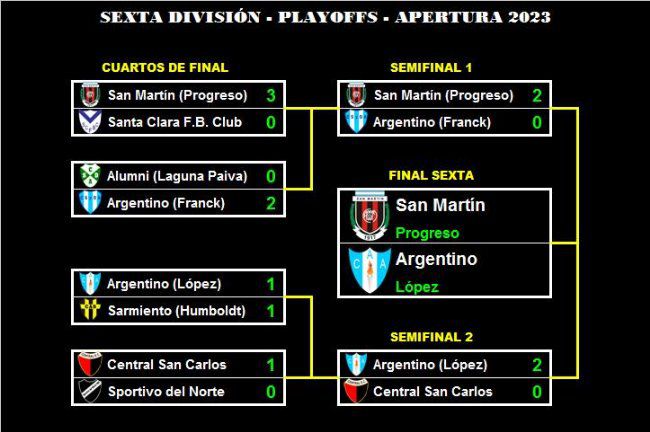Click the large San Martín crest in final
650x432 pixels.
(x=369, y=216)
